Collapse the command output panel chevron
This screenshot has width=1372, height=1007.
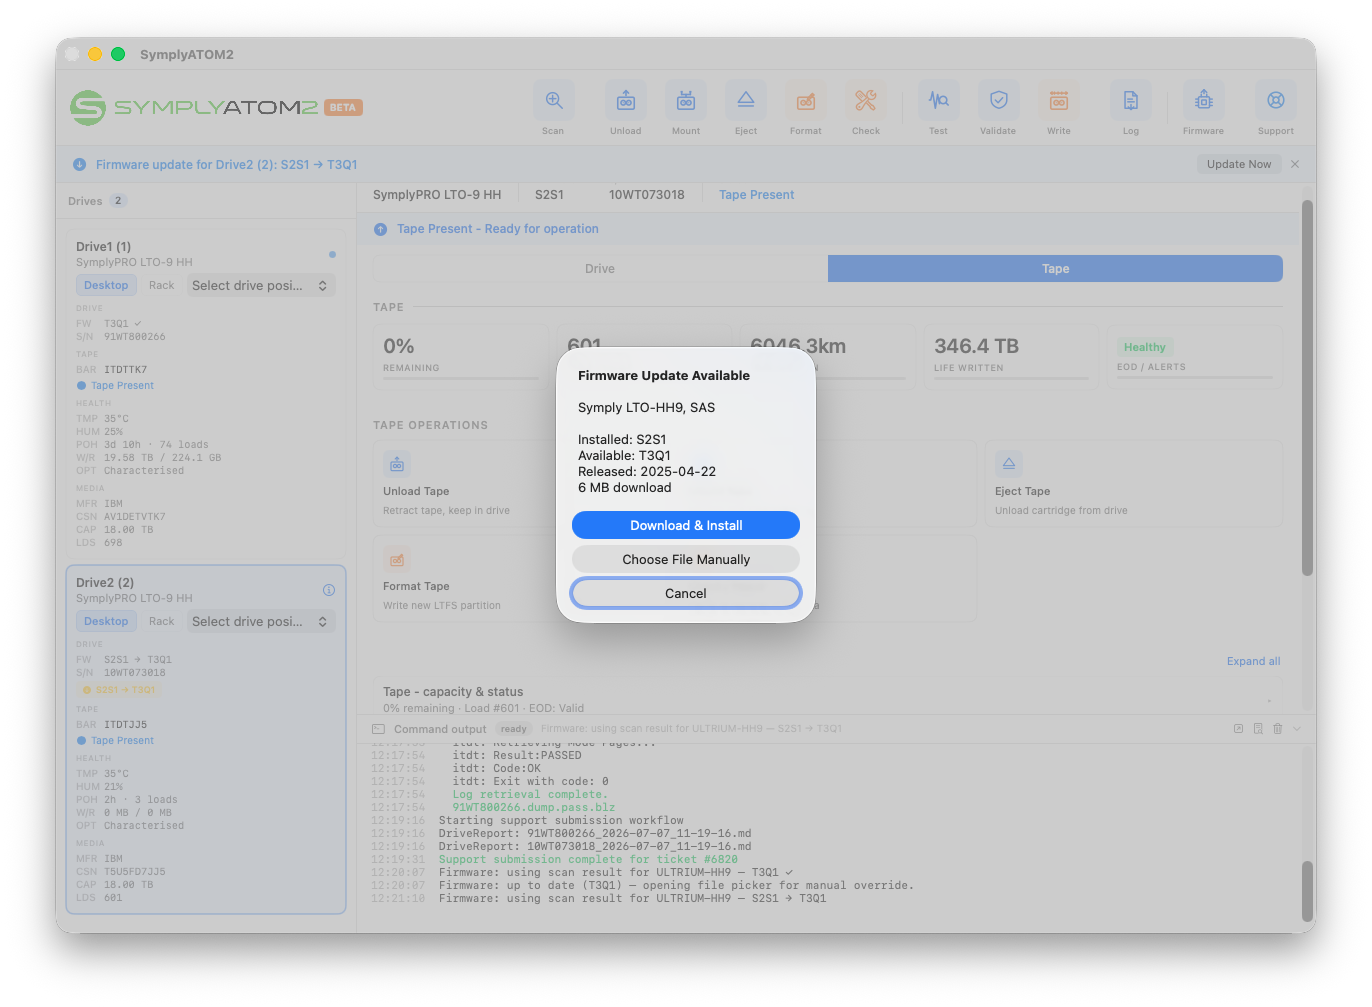(1297, 729)
